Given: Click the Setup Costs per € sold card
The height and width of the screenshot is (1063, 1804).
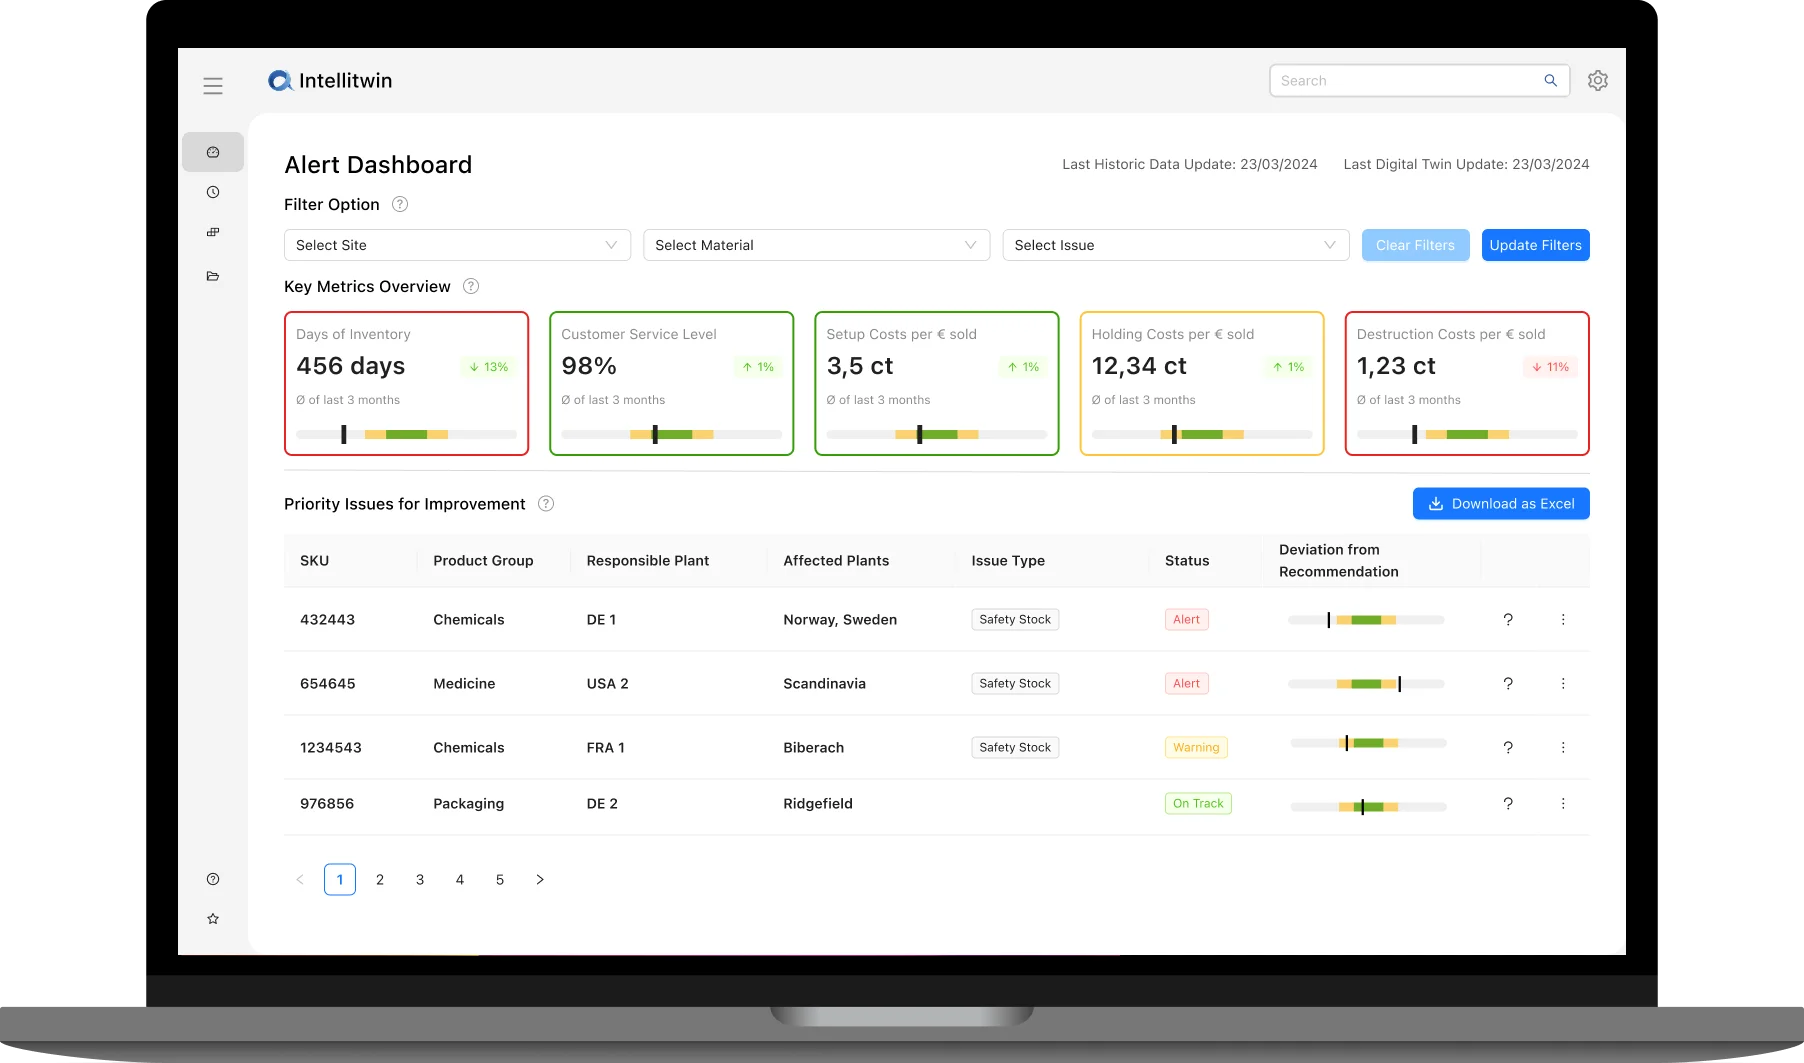Looking at the screenshot, I should click(937, 384).
